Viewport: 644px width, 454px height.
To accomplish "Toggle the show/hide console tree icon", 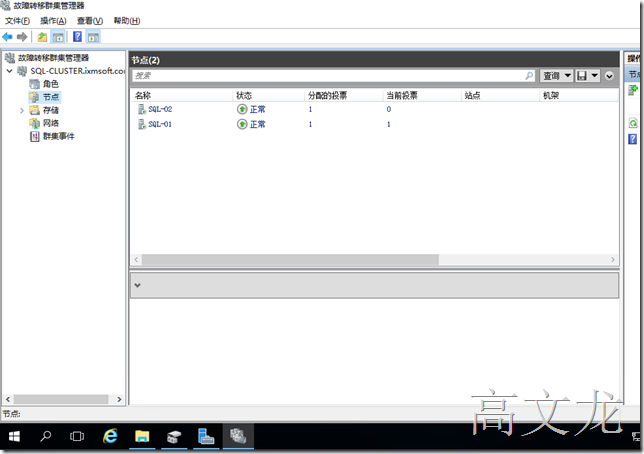I will 58,37.
